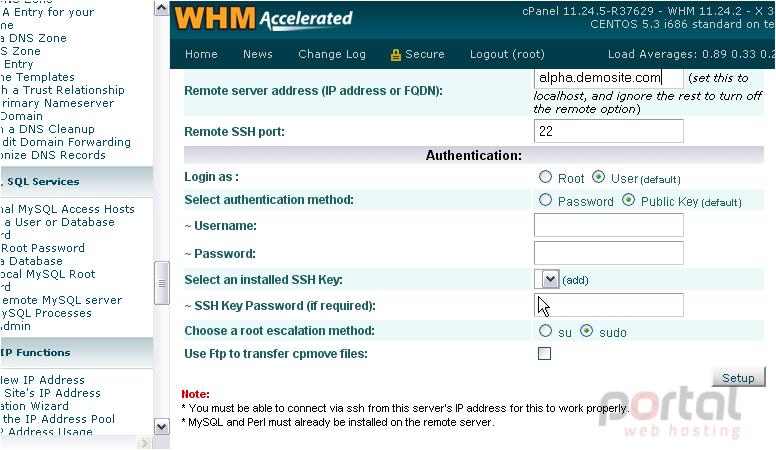The height and width of the screenshot is (450, 776).
Task: Open the Home menu item
Action: (201, 54)
